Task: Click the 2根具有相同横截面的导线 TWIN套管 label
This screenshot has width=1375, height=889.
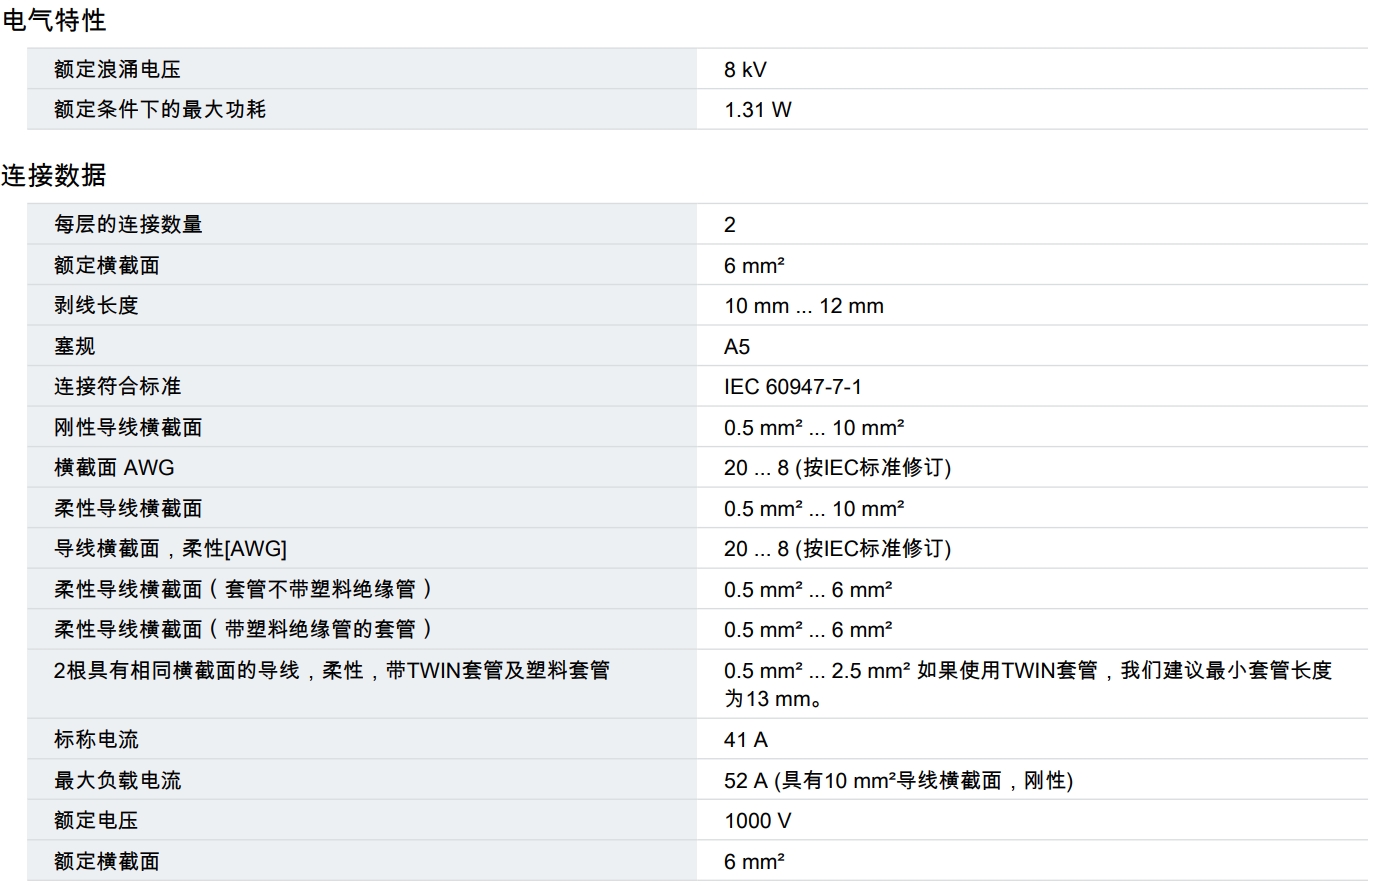Action: click(331, 670)
